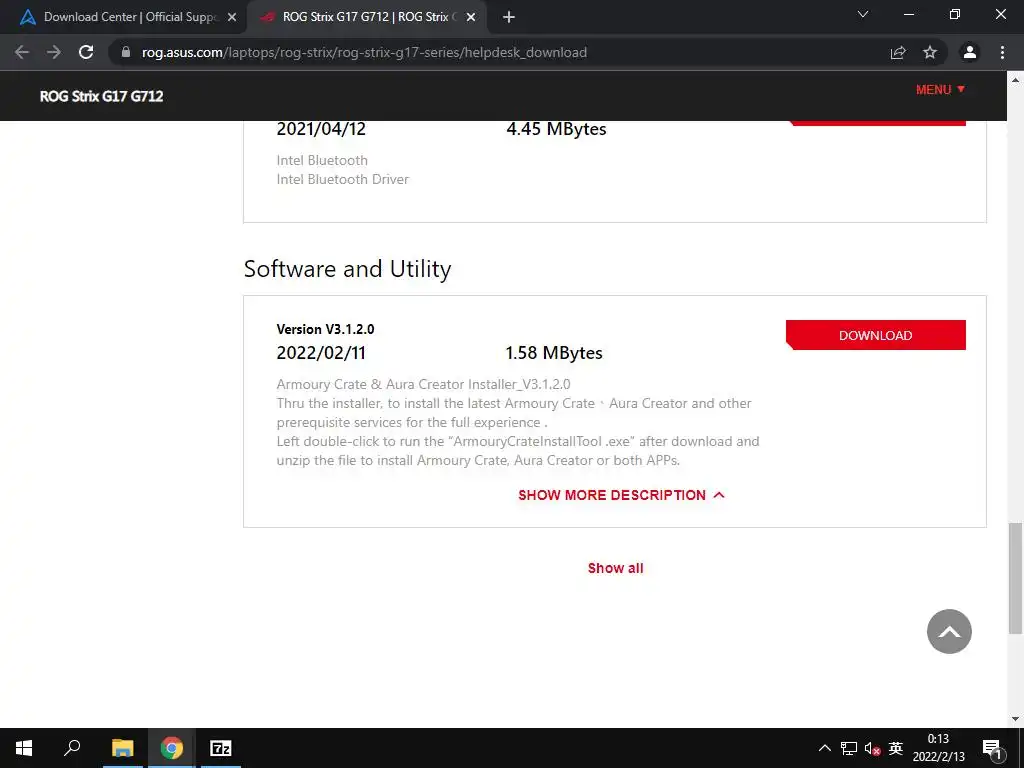Share this page from address bar

coord(898,52)
